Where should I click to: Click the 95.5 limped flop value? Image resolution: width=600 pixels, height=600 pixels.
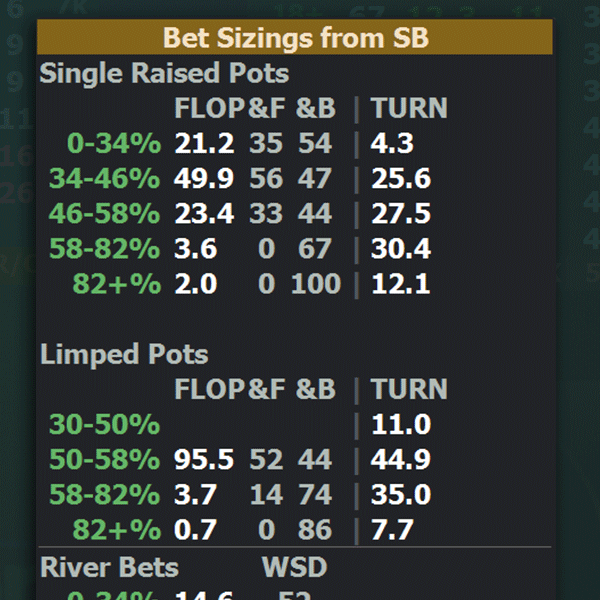pos(204,459)
